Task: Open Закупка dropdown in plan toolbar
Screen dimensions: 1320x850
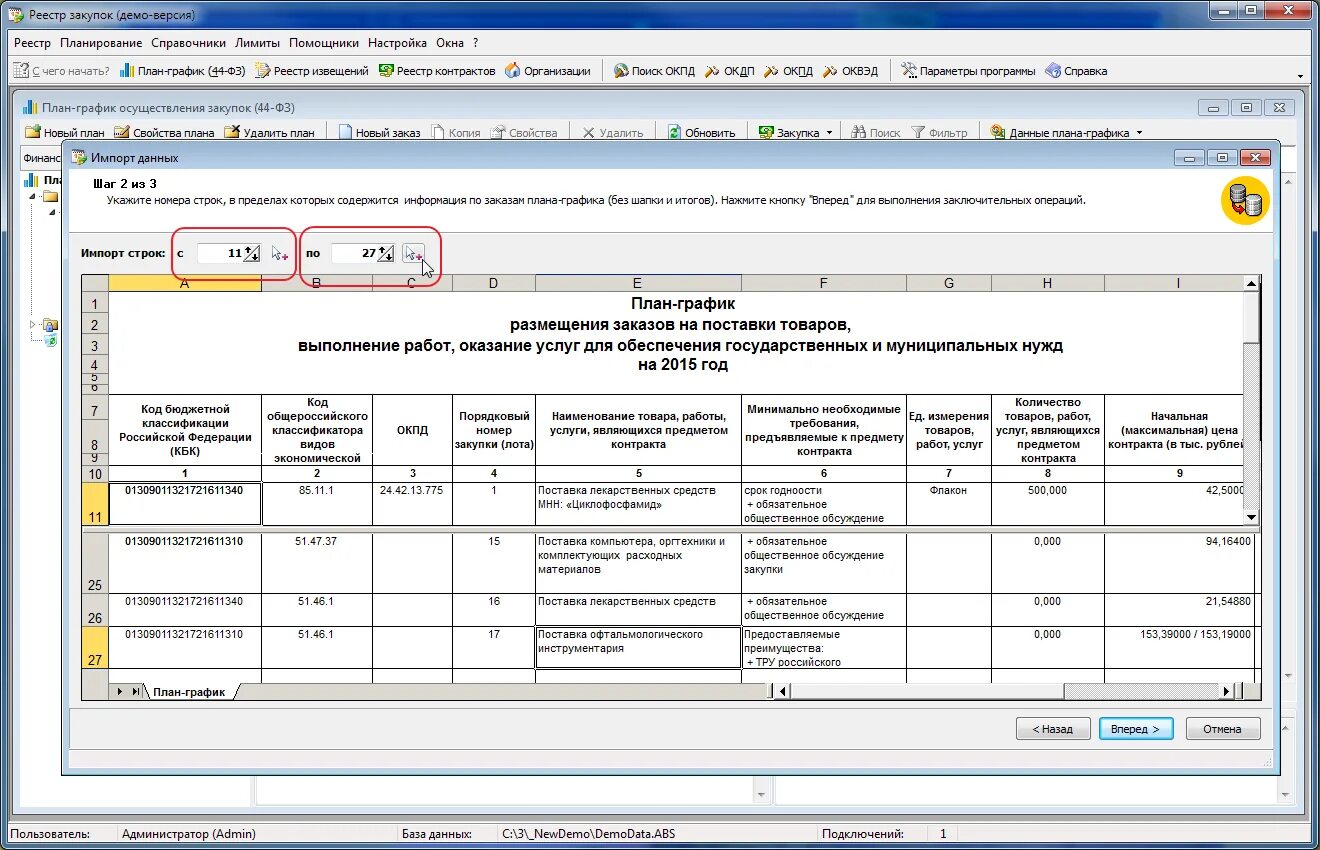Action: 796,132
